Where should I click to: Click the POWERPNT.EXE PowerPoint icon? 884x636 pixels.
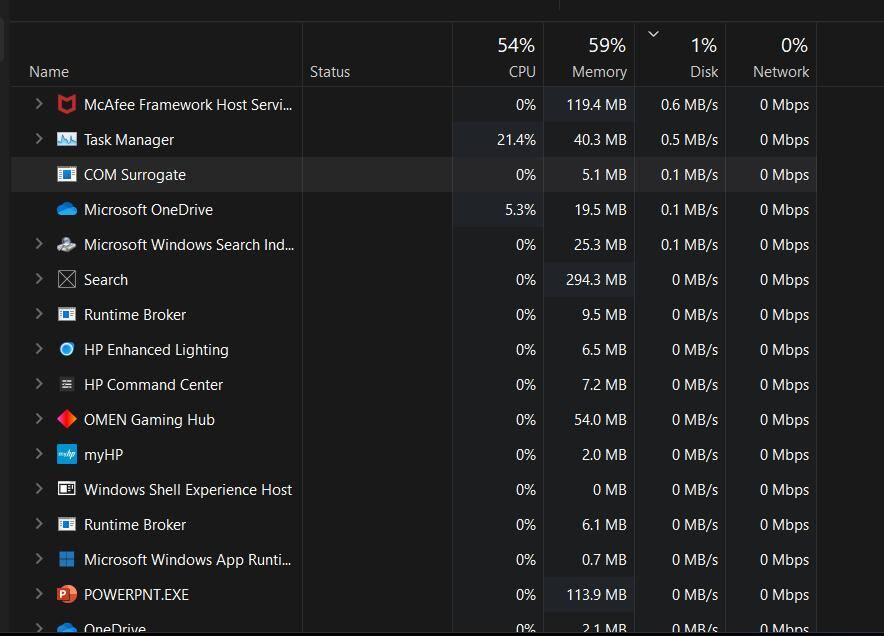point(67,595)
